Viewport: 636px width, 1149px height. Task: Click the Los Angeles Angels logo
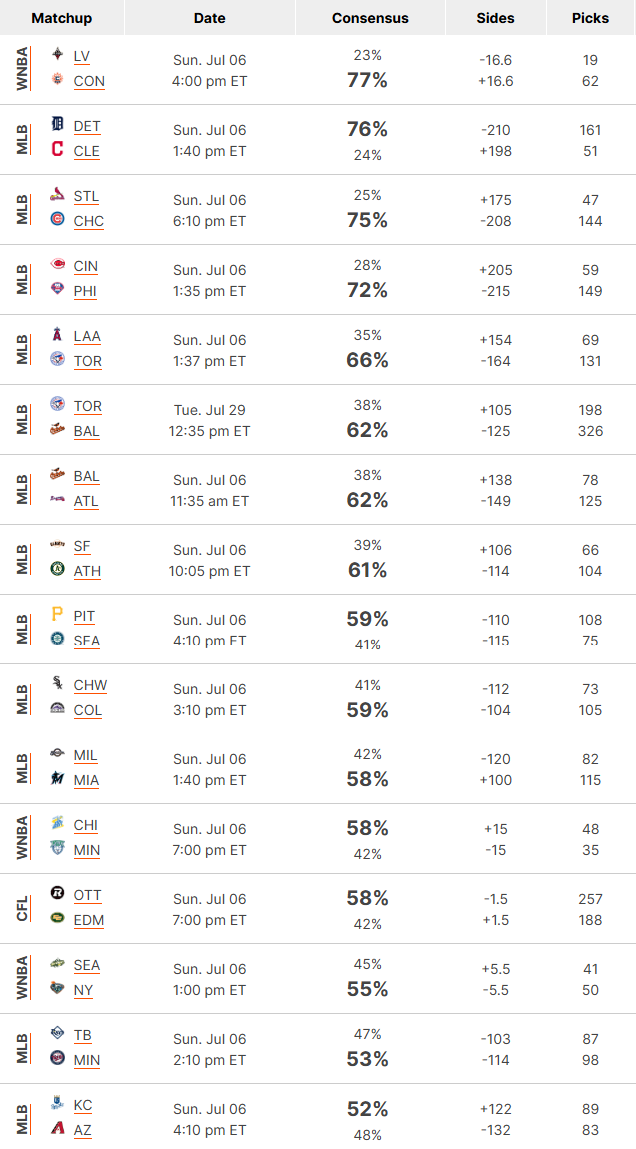pos(57,334)
